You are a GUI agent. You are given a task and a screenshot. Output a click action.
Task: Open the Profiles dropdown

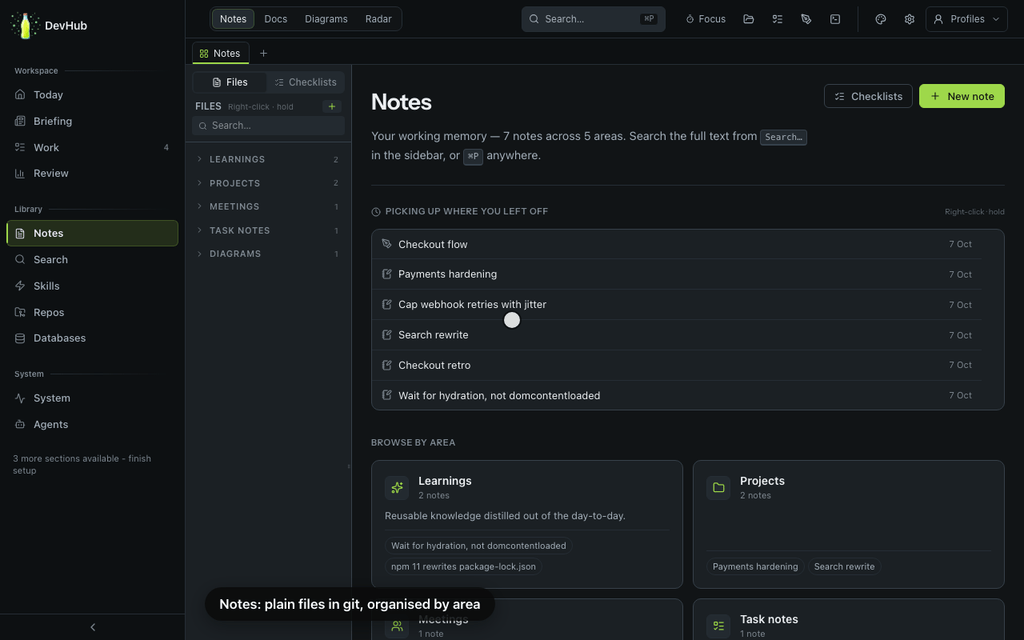(x=967, y=19)
